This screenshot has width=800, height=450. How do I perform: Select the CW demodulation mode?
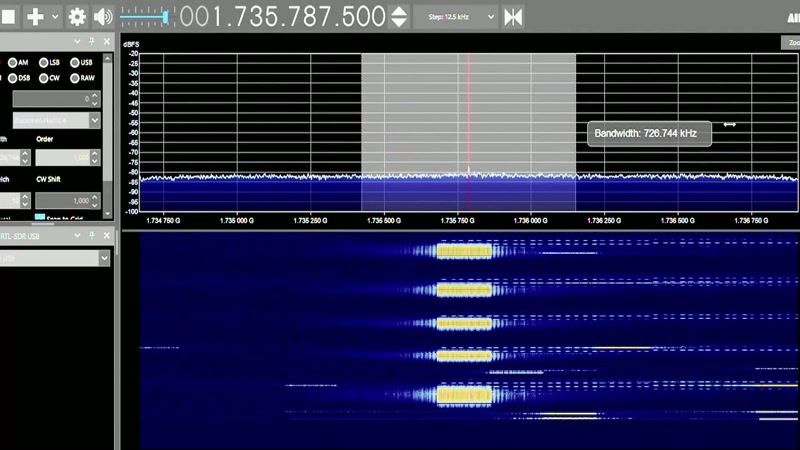(49, 78)
